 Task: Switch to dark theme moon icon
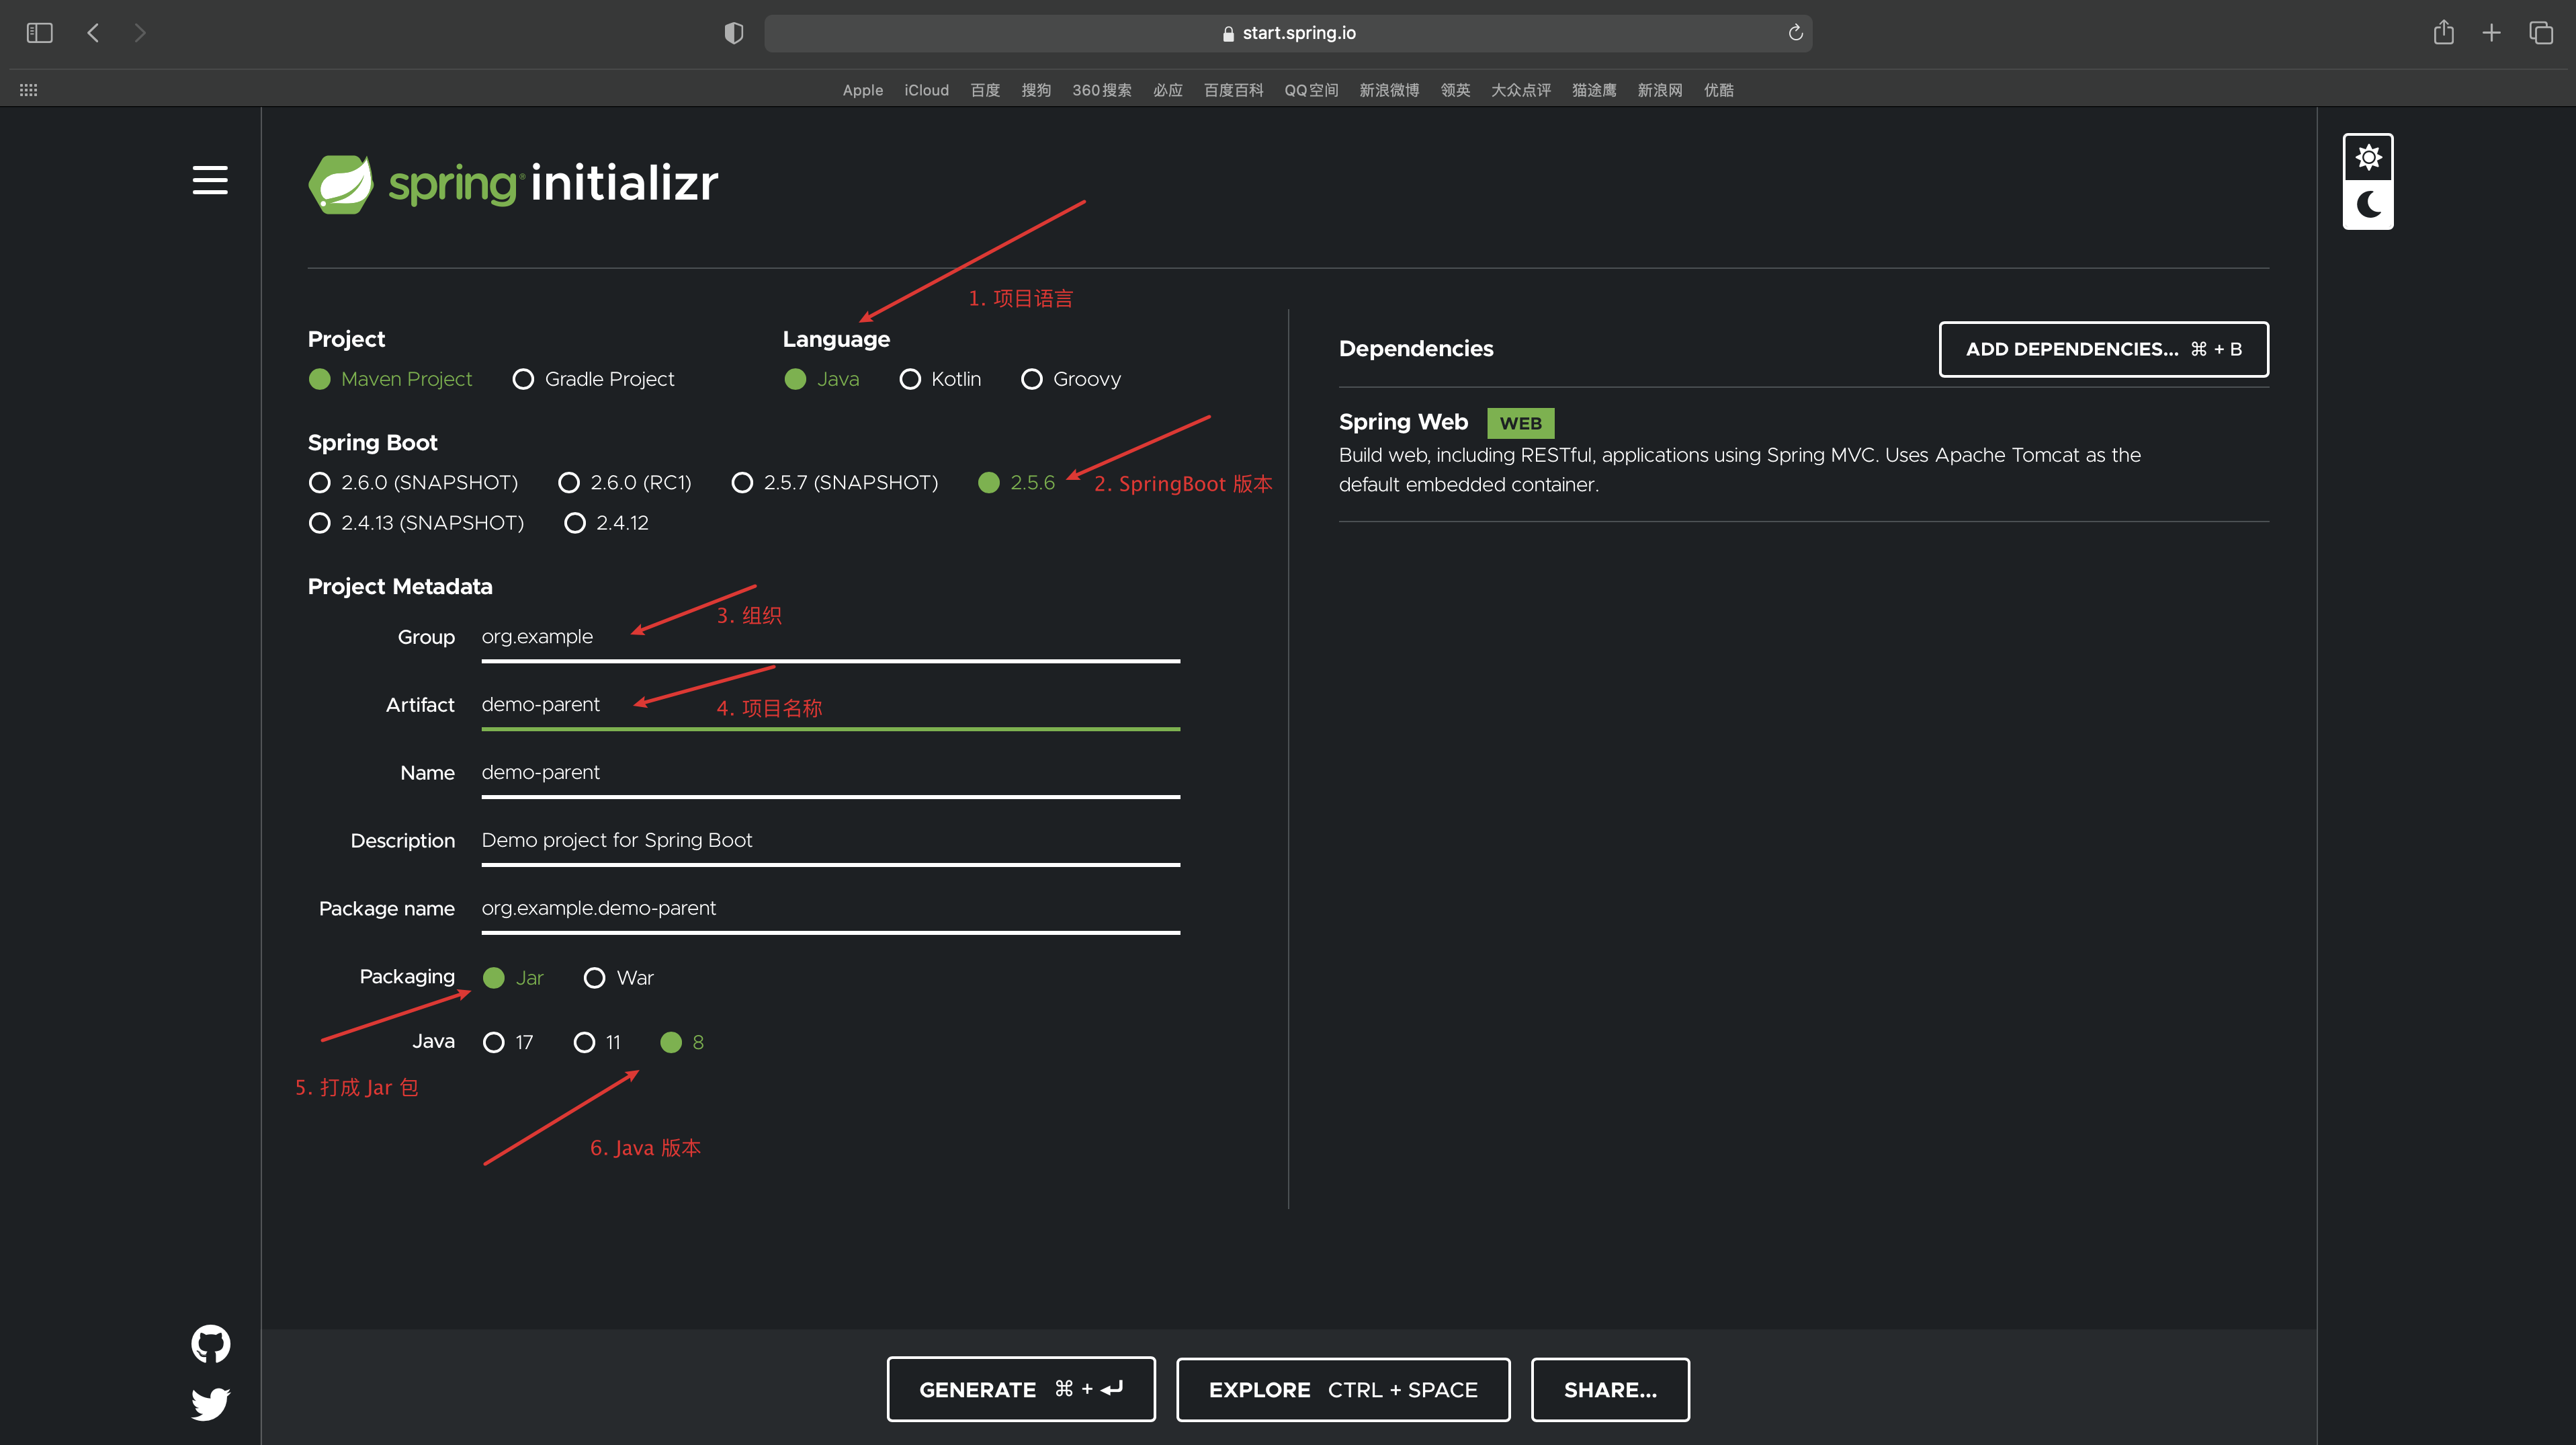coord(2368,205)
